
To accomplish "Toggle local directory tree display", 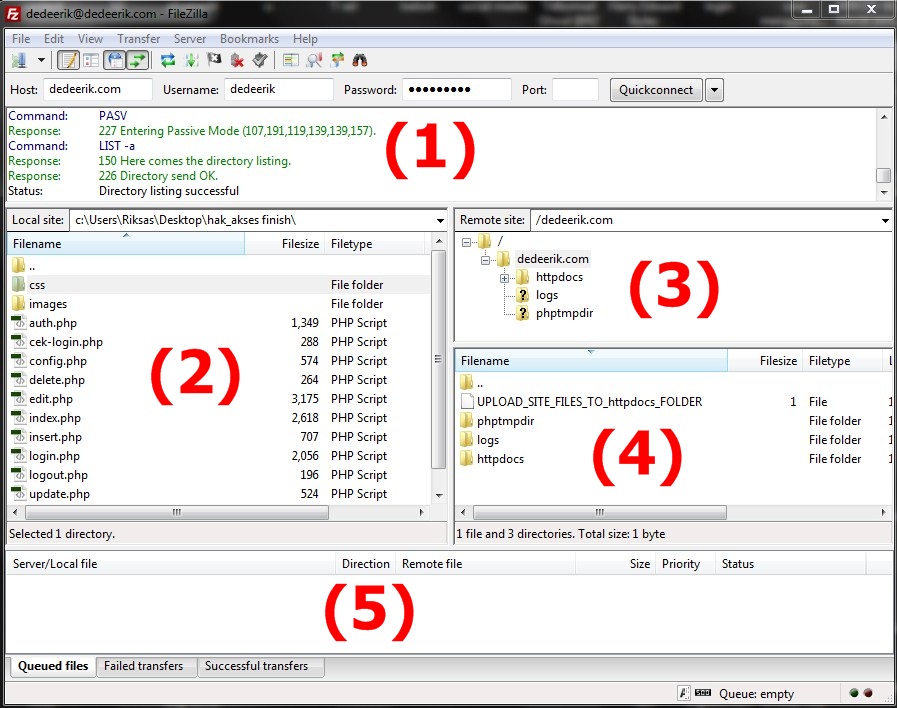I will pyautogui.click(x=91, y=60).
